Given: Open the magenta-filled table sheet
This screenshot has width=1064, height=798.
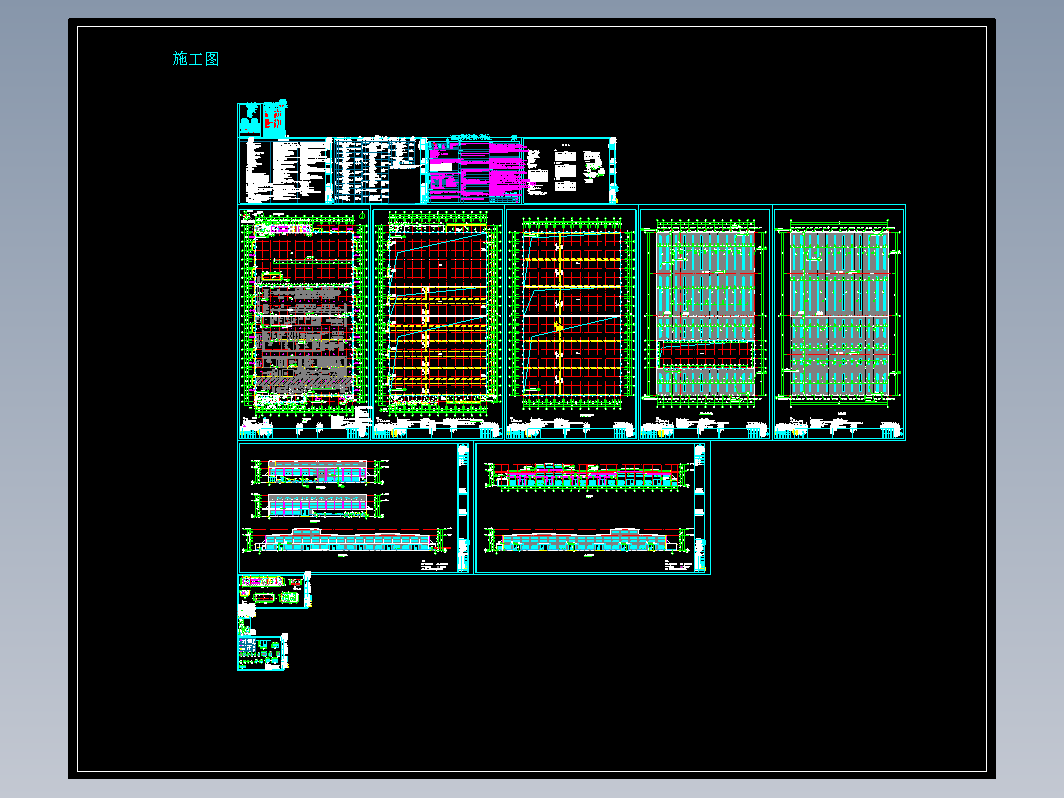Looking at the screenshot, I should (474, 170).
